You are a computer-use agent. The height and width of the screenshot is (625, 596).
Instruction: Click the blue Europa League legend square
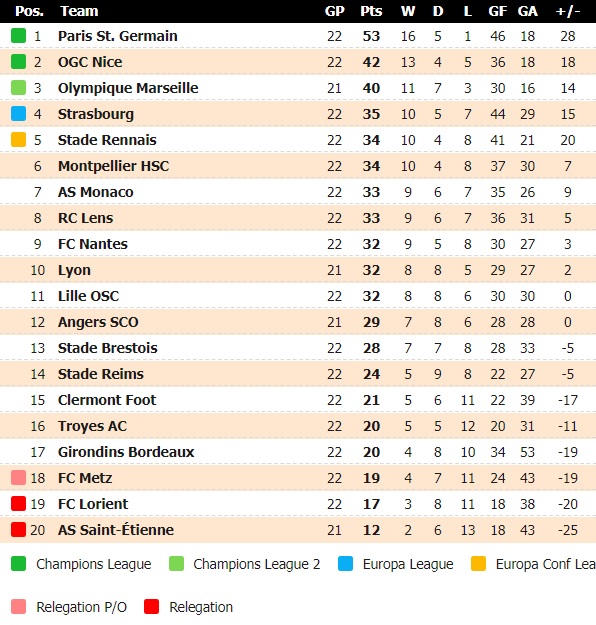(345, 564)
